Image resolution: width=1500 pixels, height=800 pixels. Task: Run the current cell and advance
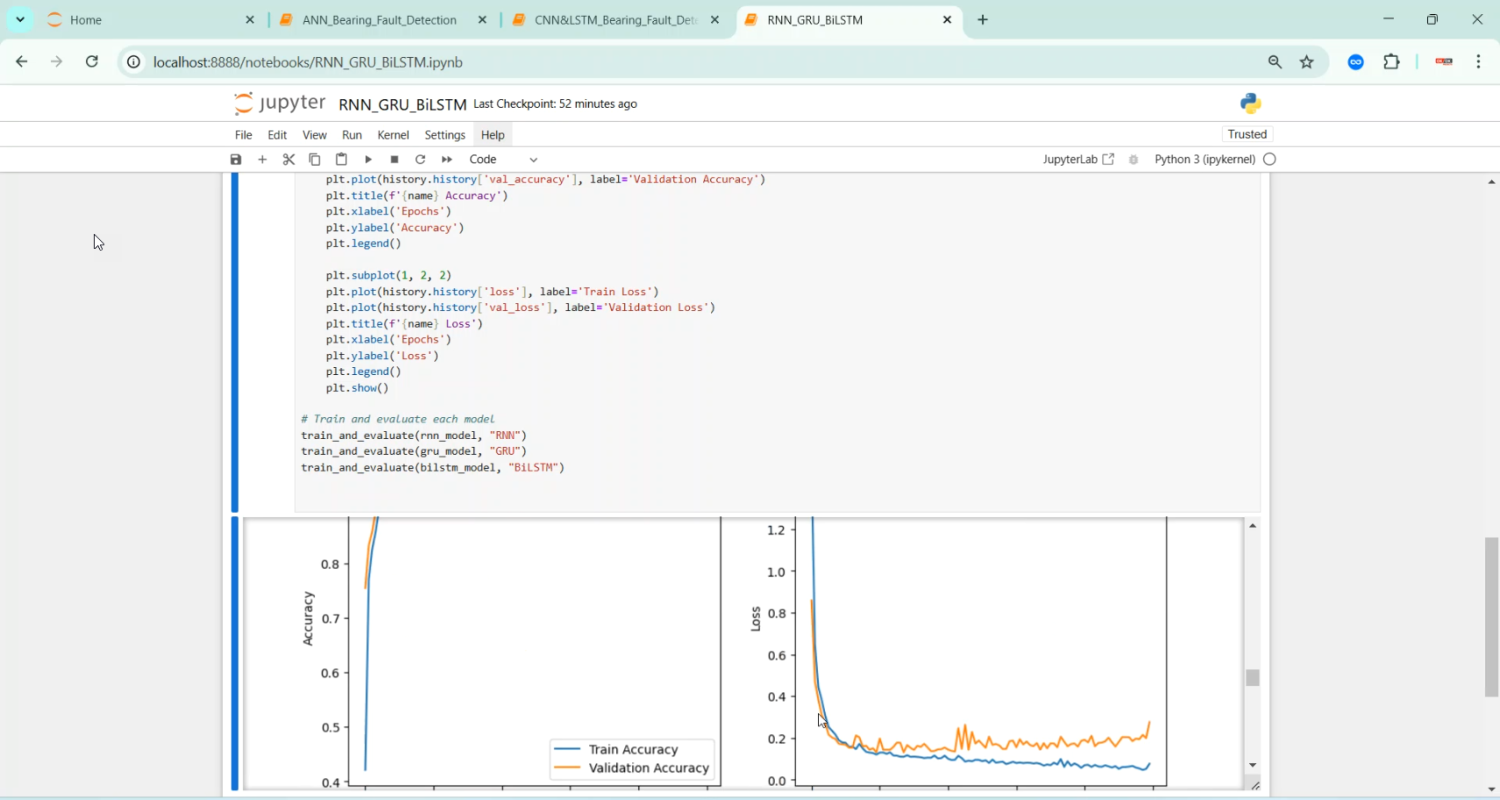[368, 159]
